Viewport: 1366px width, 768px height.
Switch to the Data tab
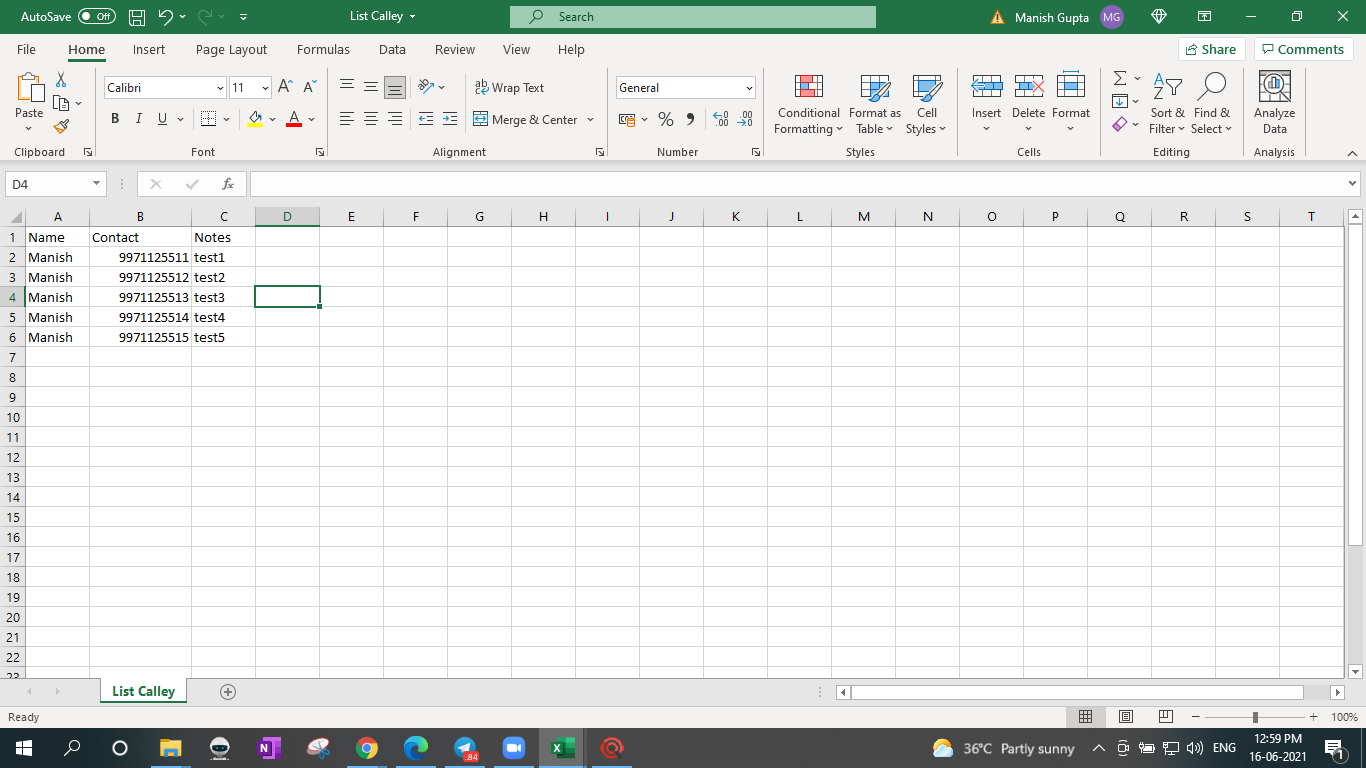[x=392, y=49]
